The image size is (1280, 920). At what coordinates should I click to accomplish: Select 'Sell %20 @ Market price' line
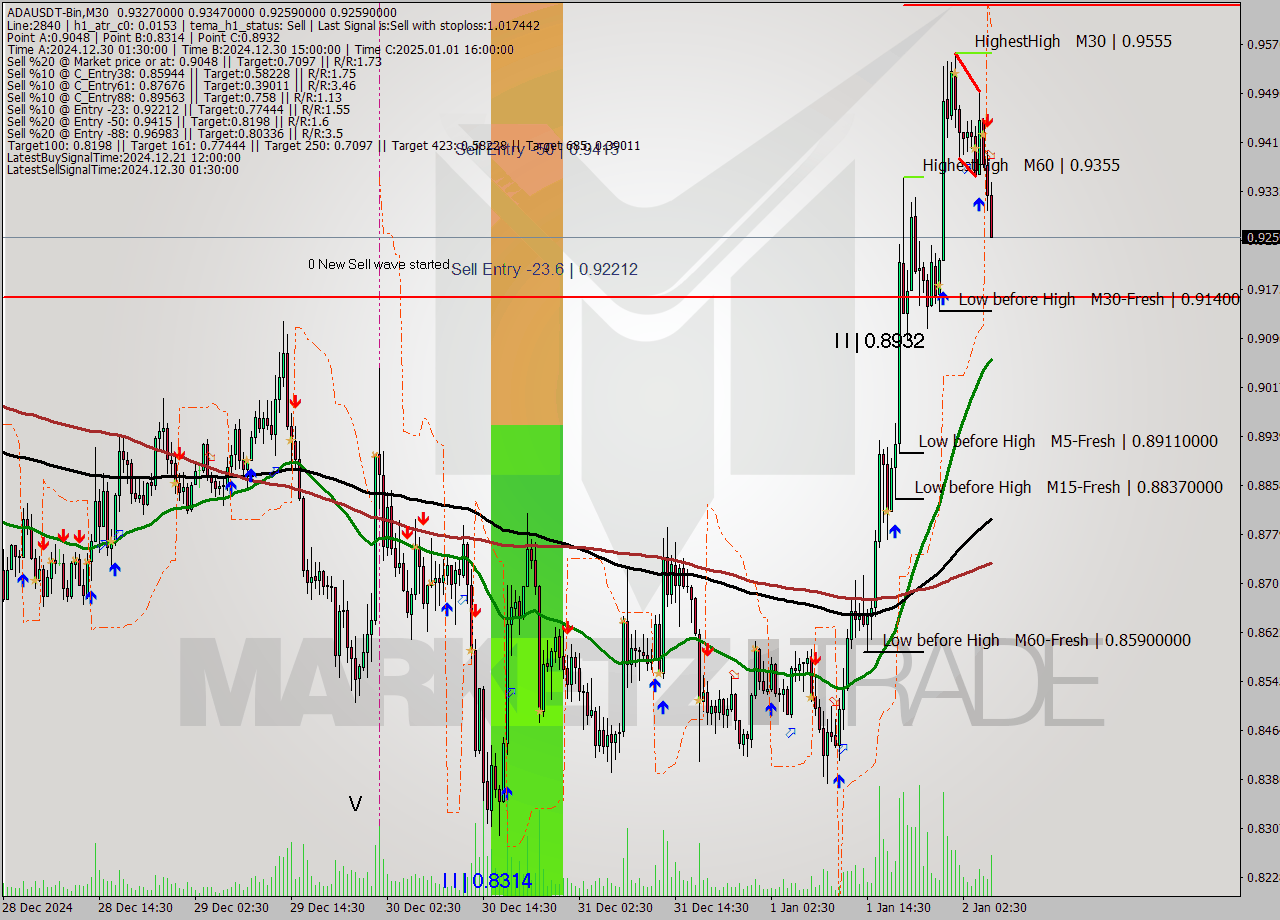click(194, 61)
